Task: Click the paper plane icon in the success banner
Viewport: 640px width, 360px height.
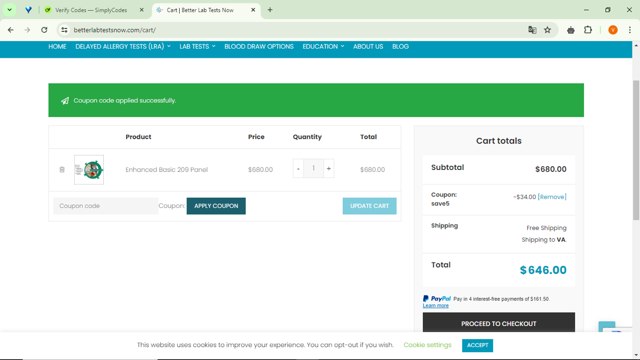Action: [65, 100]
